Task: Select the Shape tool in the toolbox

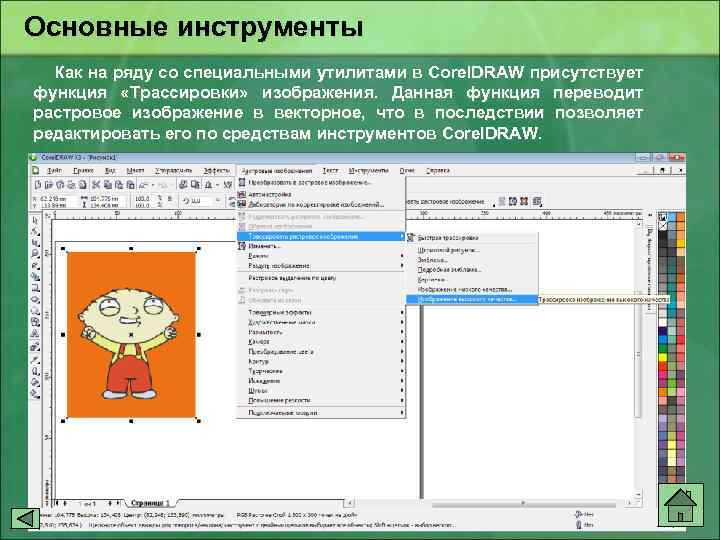Action: coord(35,232)
